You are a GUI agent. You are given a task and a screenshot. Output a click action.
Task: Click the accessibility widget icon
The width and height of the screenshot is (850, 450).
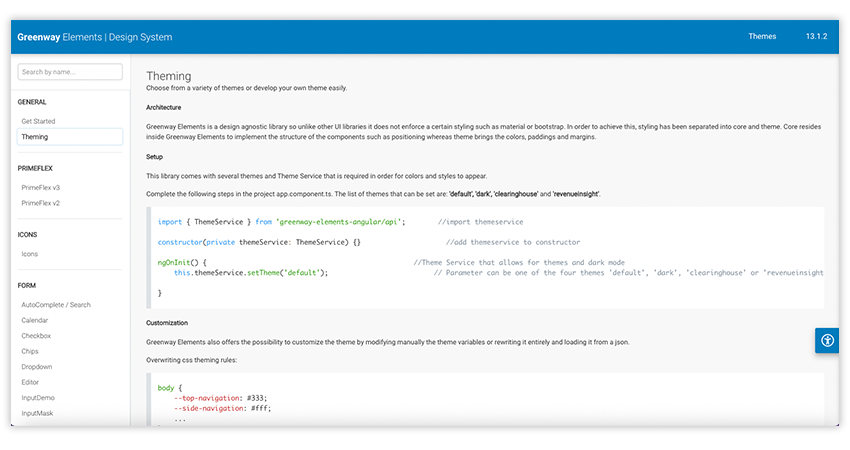click(x=827, y=340)
